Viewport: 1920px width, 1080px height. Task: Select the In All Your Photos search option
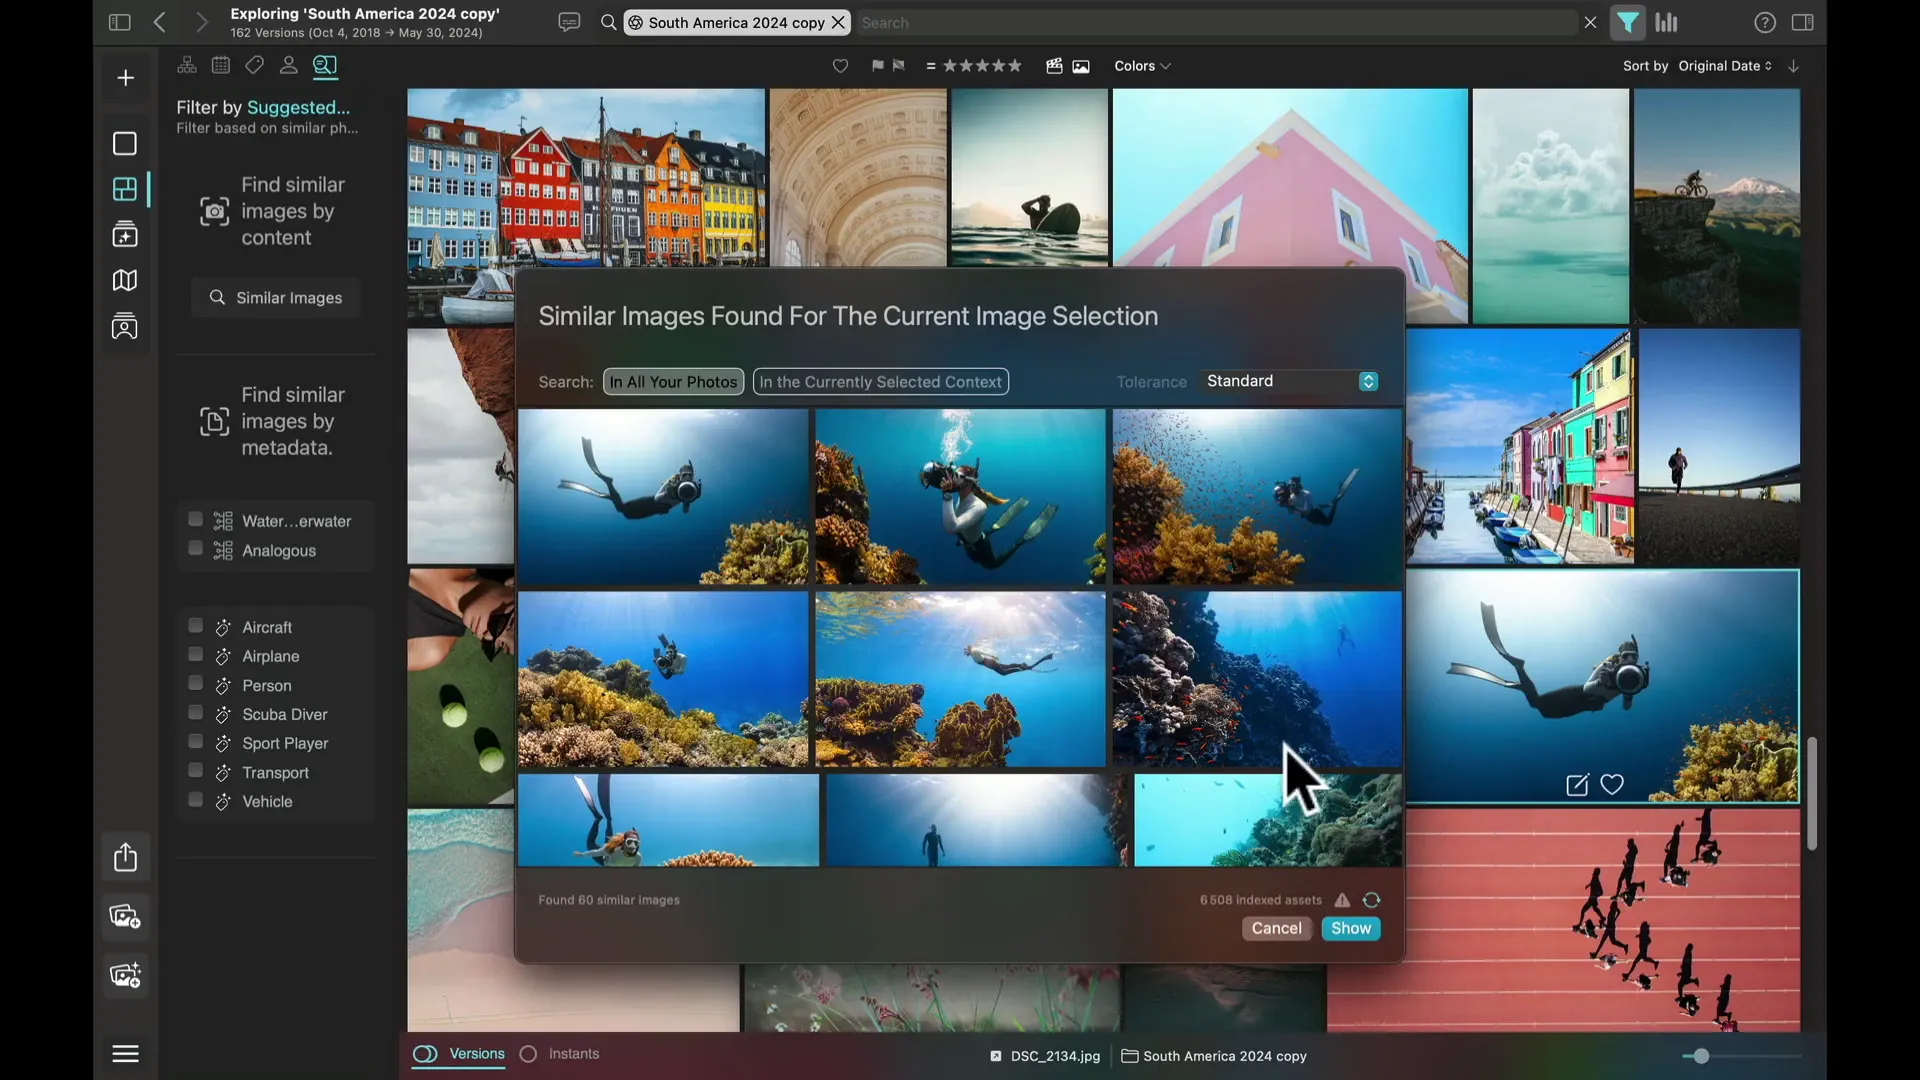(x=672, y=381)
